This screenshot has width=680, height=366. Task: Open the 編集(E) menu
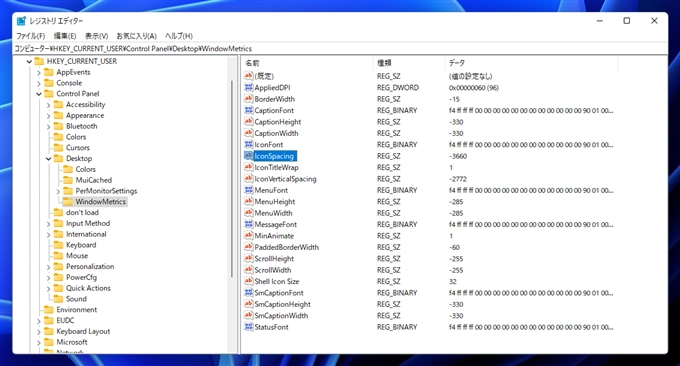click(x=65, y=36)
